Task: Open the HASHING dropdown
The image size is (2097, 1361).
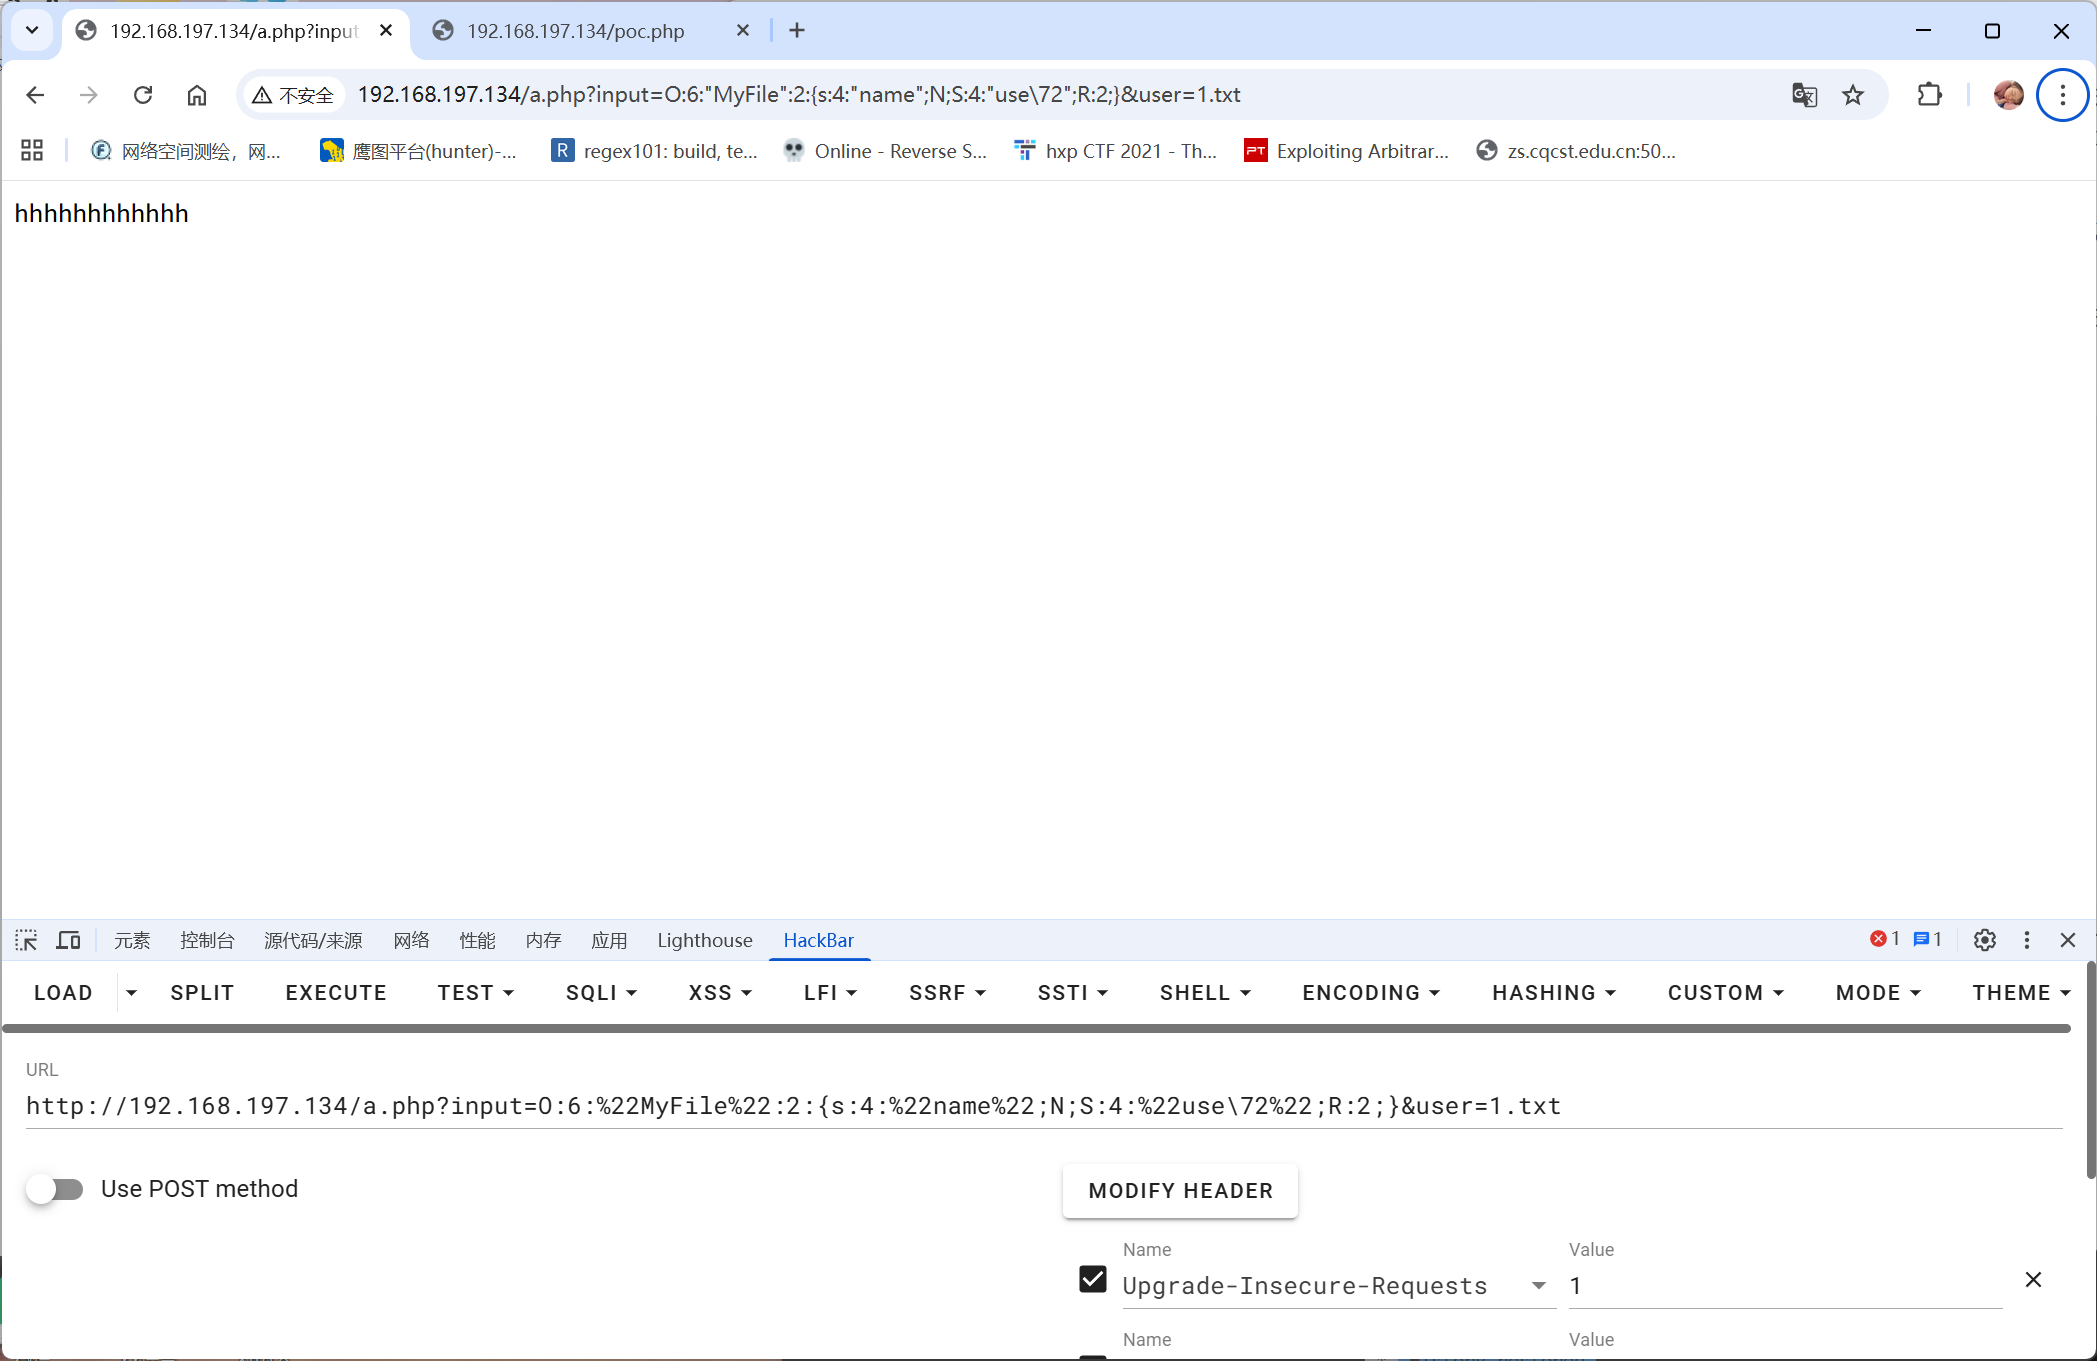Action: 1555,993
